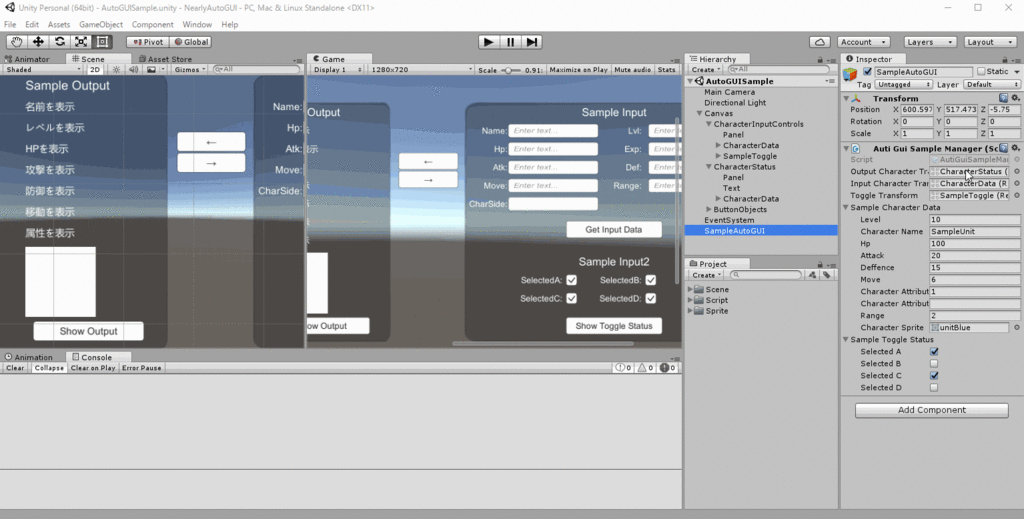Expand the Script folder in Project
1024x519 pixels.
(x=690, y=300)
